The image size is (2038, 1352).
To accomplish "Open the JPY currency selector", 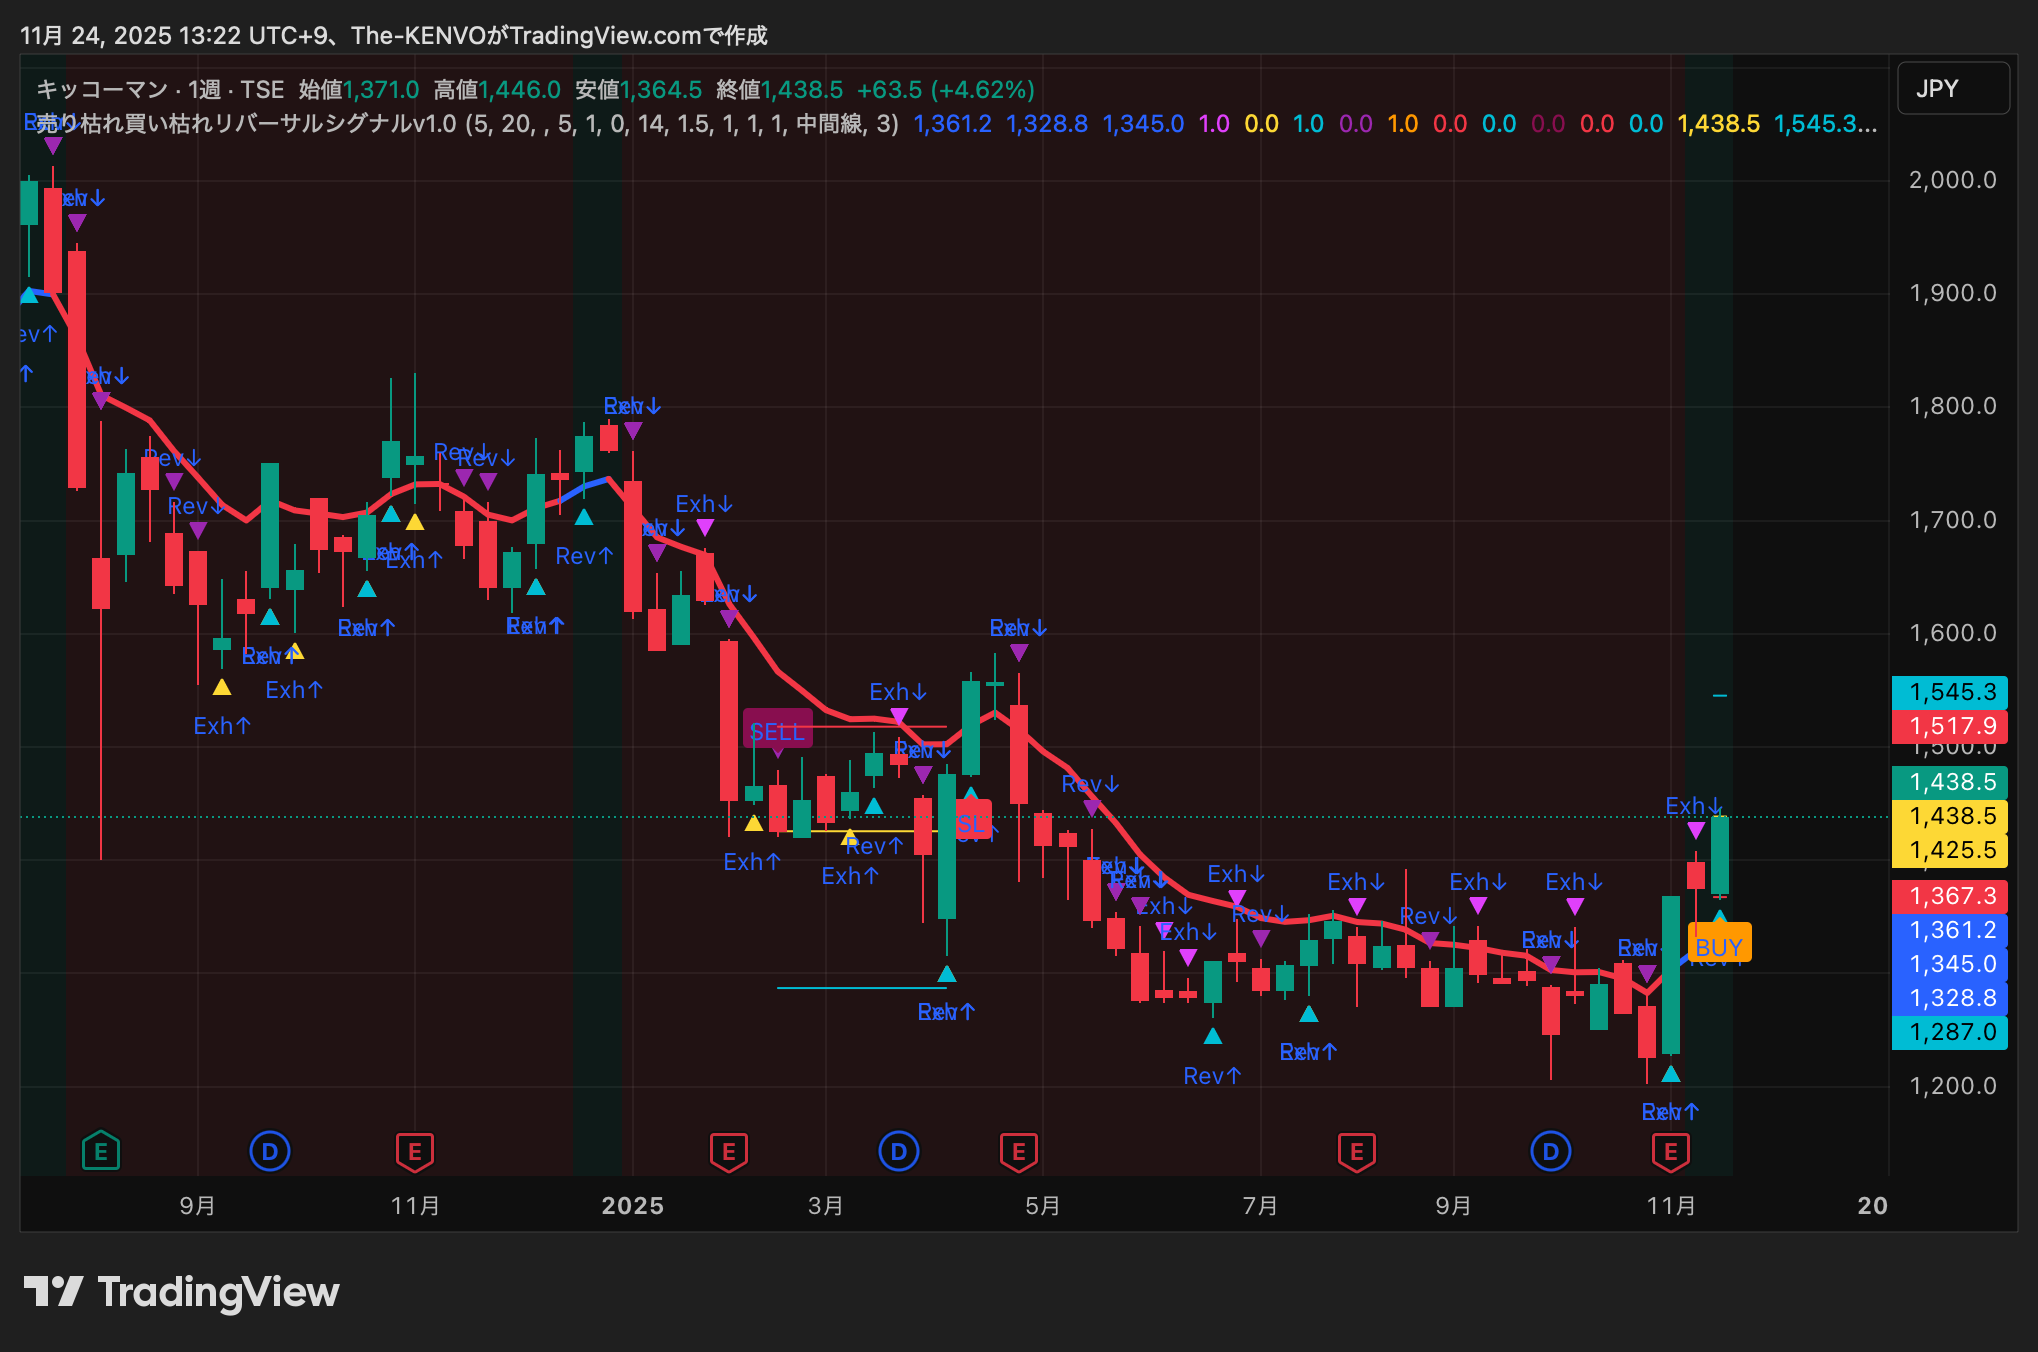I will pos(1952,88).
